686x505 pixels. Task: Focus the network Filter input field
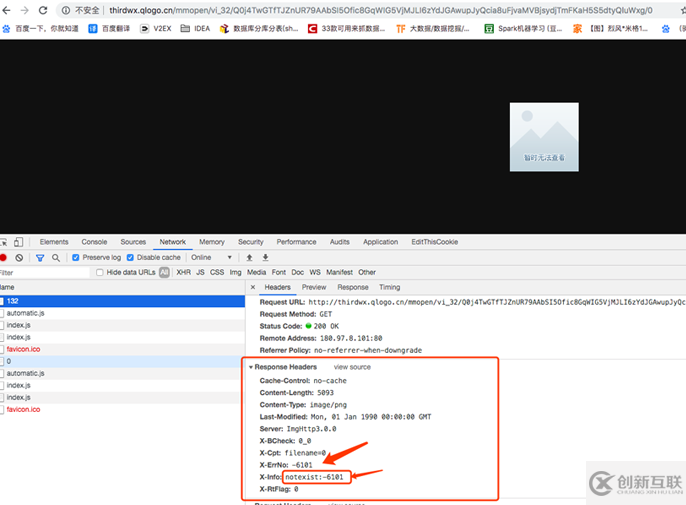coord(44,273)
